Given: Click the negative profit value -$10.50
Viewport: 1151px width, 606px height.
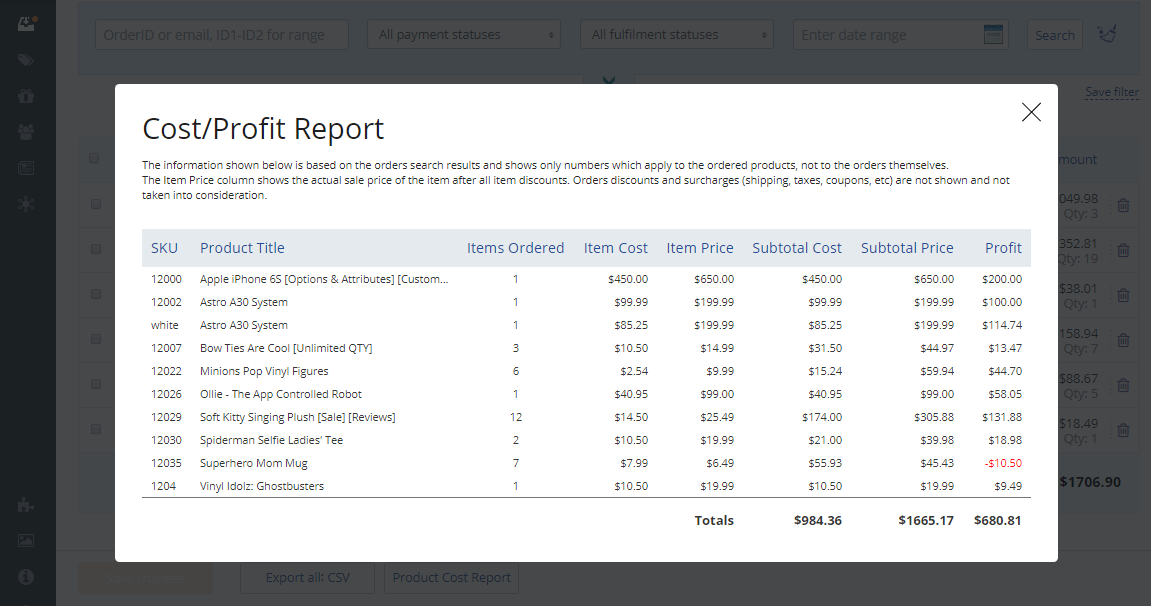Looking at the screenshot, I should (1003, 463).
